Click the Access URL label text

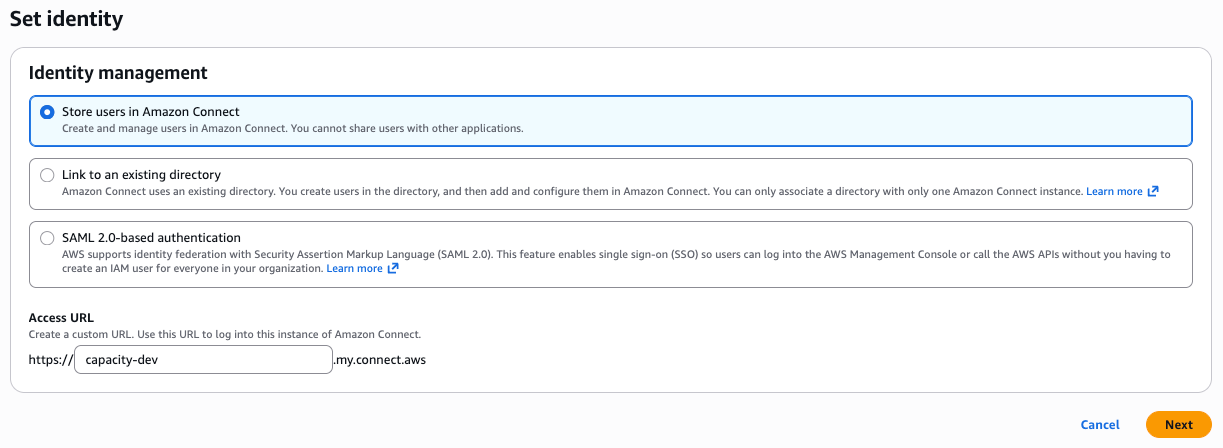click(61, 318)
